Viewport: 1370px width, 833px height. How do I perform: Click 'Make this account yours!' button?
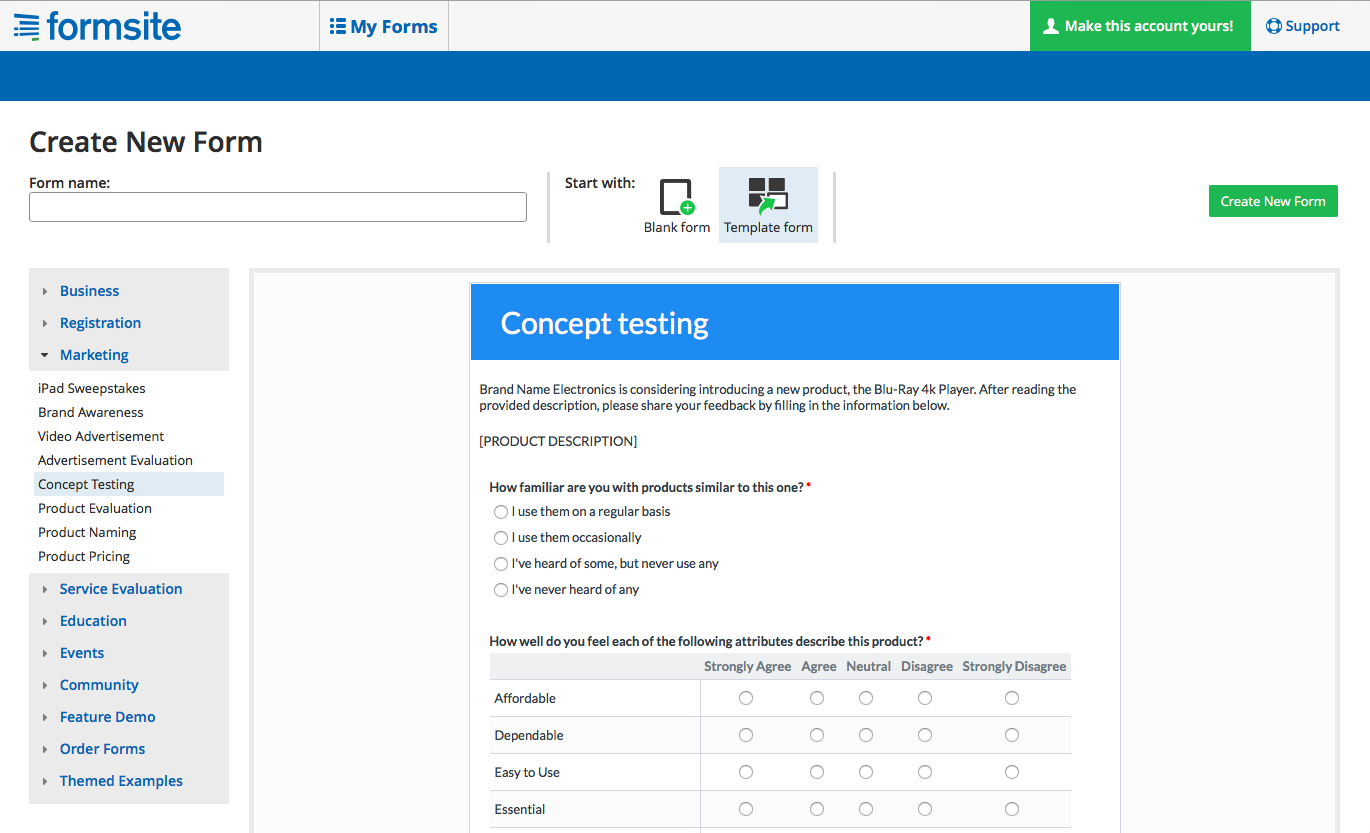(x=1140, y=26)
